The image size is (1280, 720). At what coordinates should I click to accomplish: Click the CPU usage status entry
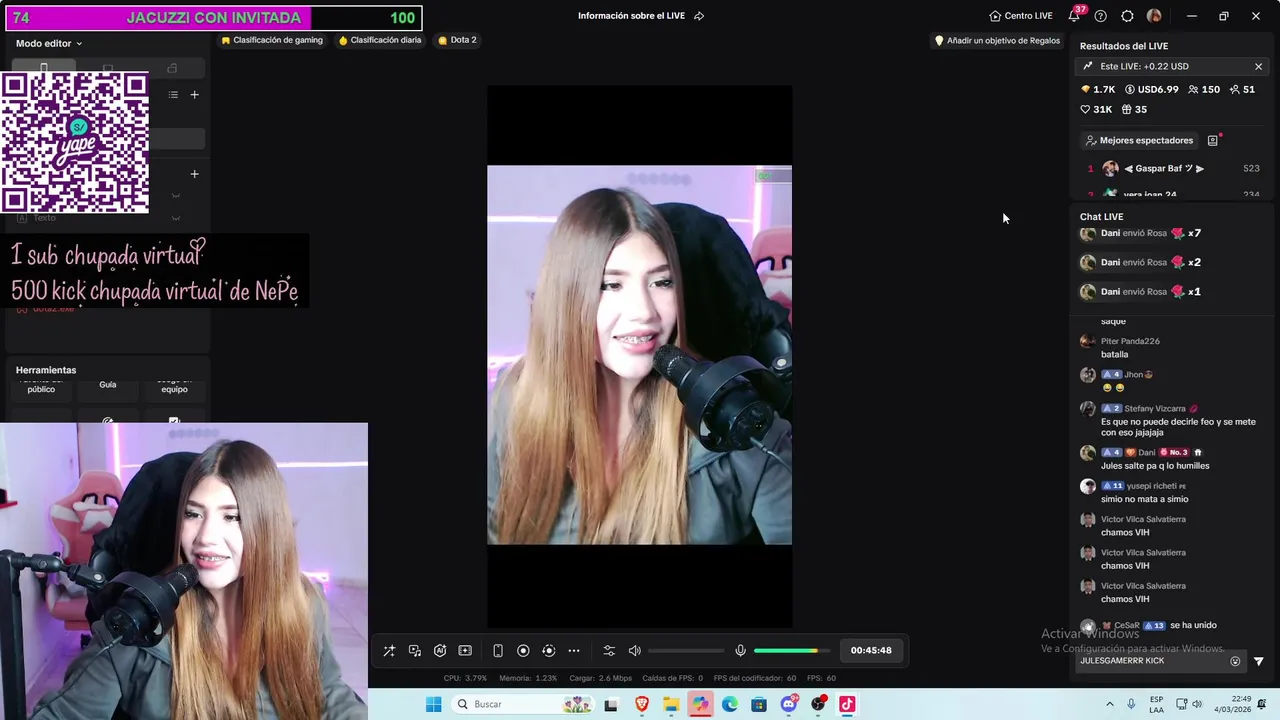coord(465,678)
